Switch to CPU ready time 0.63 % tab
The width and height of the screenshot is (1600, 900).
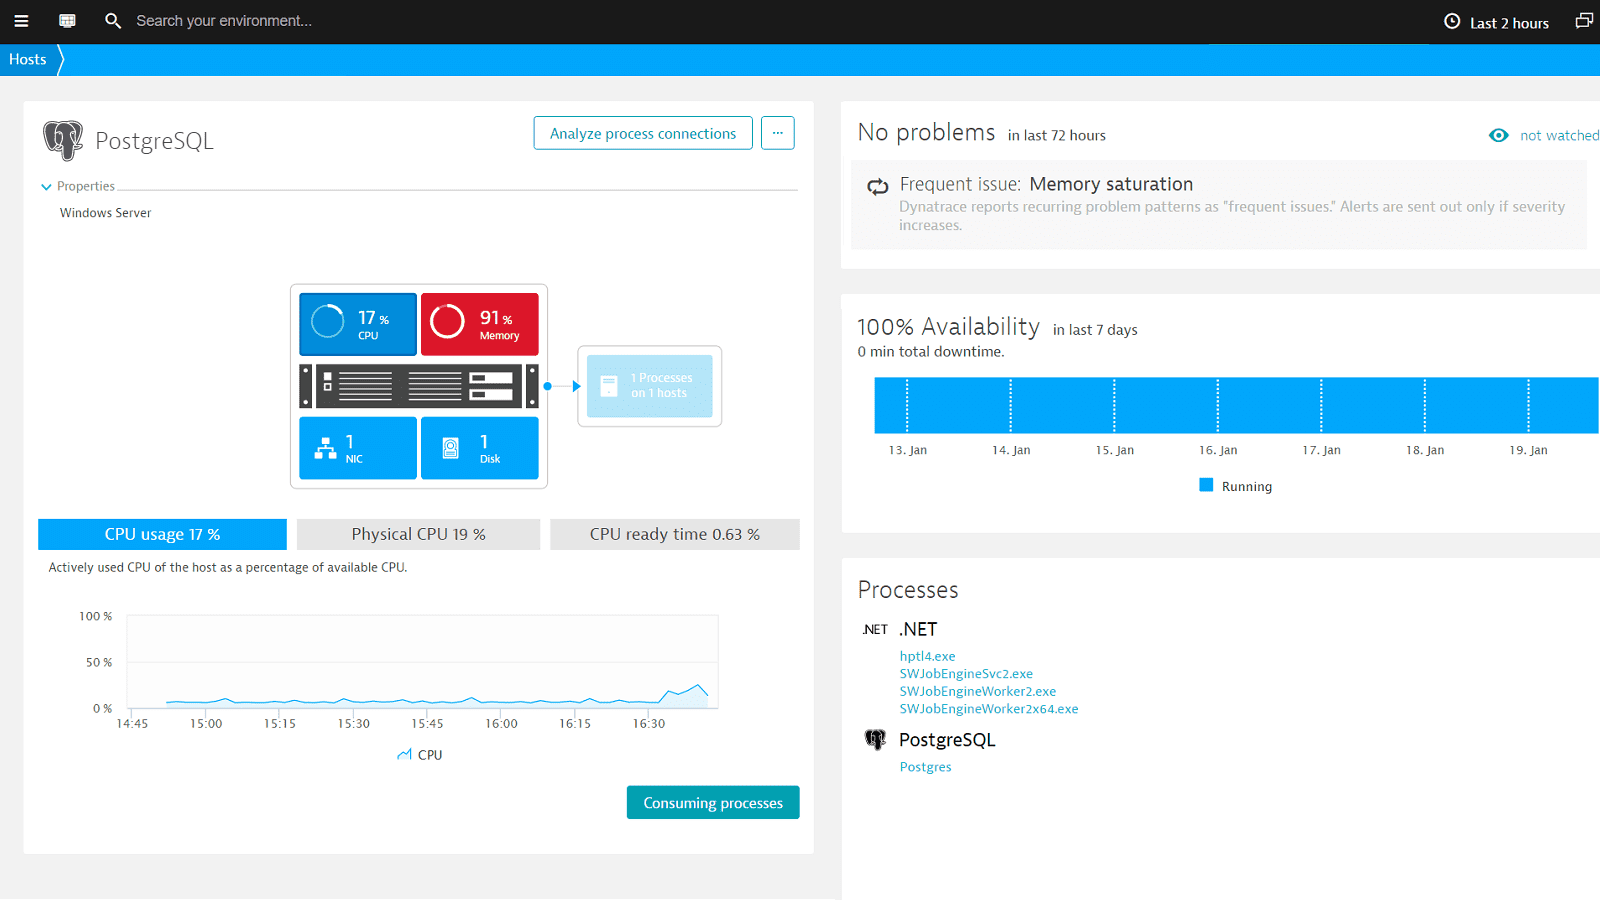coord(675,534)
